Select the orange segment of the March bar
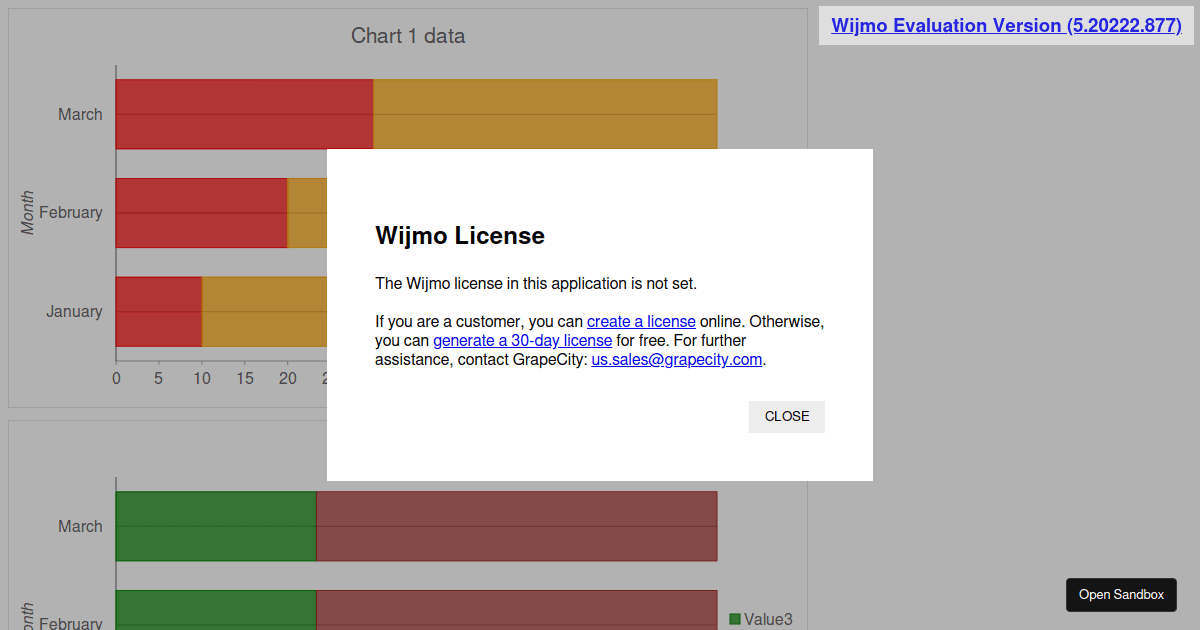The height and width of the screenshot is (630, 1200). pos(545,113)
